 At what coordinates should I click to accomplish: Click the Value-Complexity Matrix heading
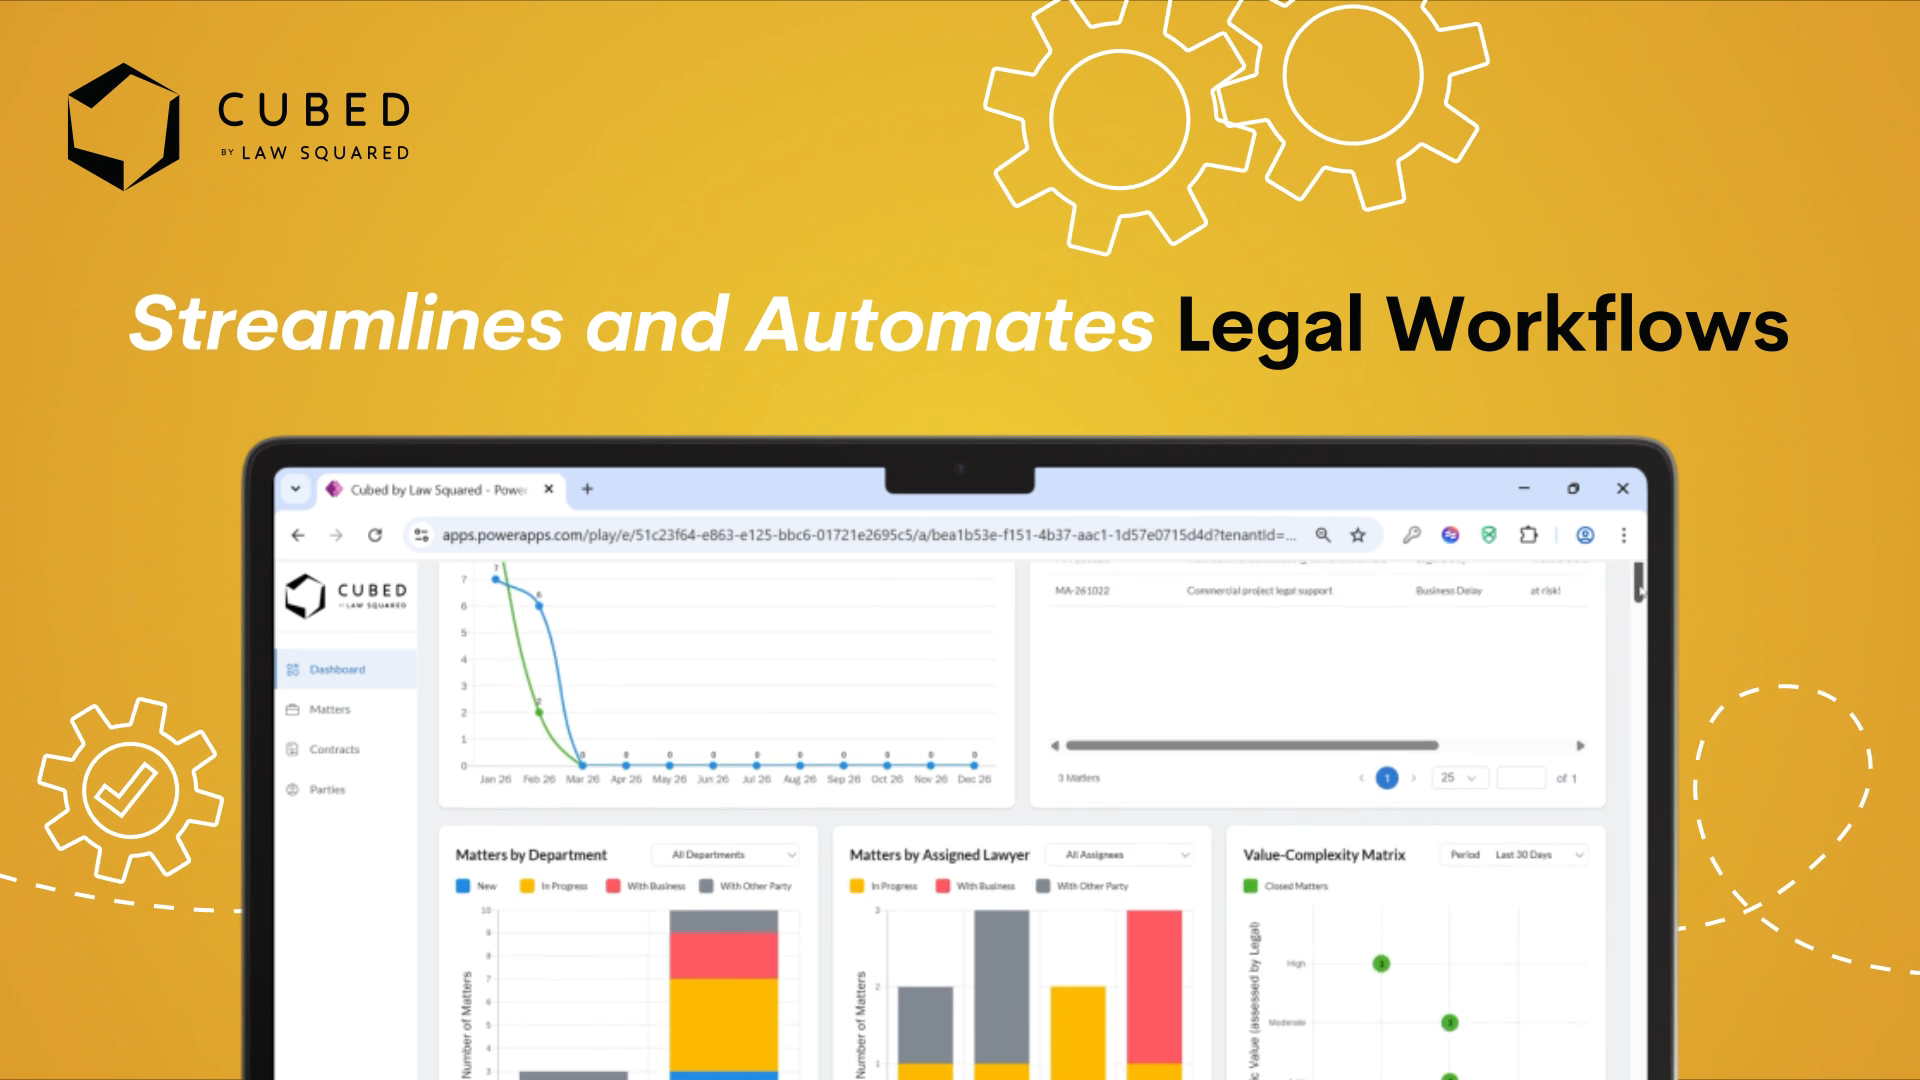1324,855
